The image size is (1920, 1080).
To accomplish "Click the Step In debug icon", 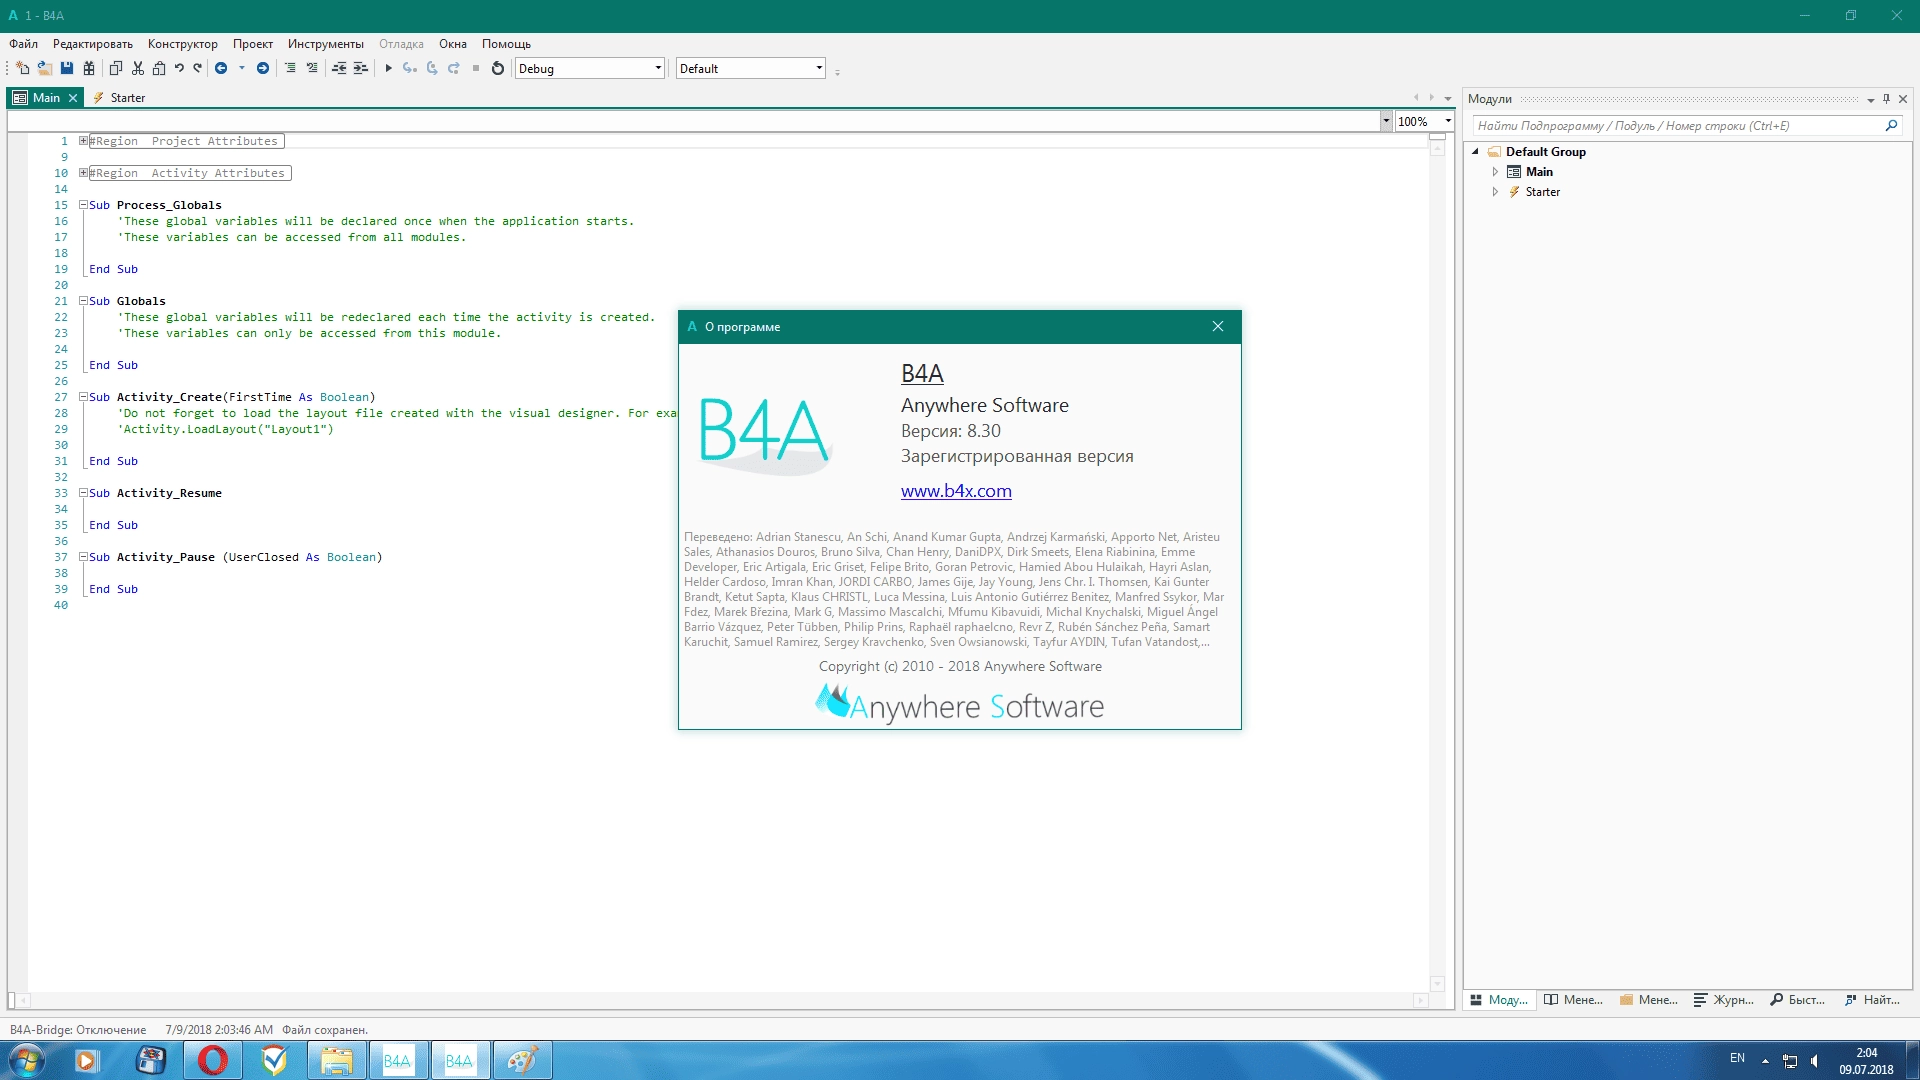I will coord(409,68).
